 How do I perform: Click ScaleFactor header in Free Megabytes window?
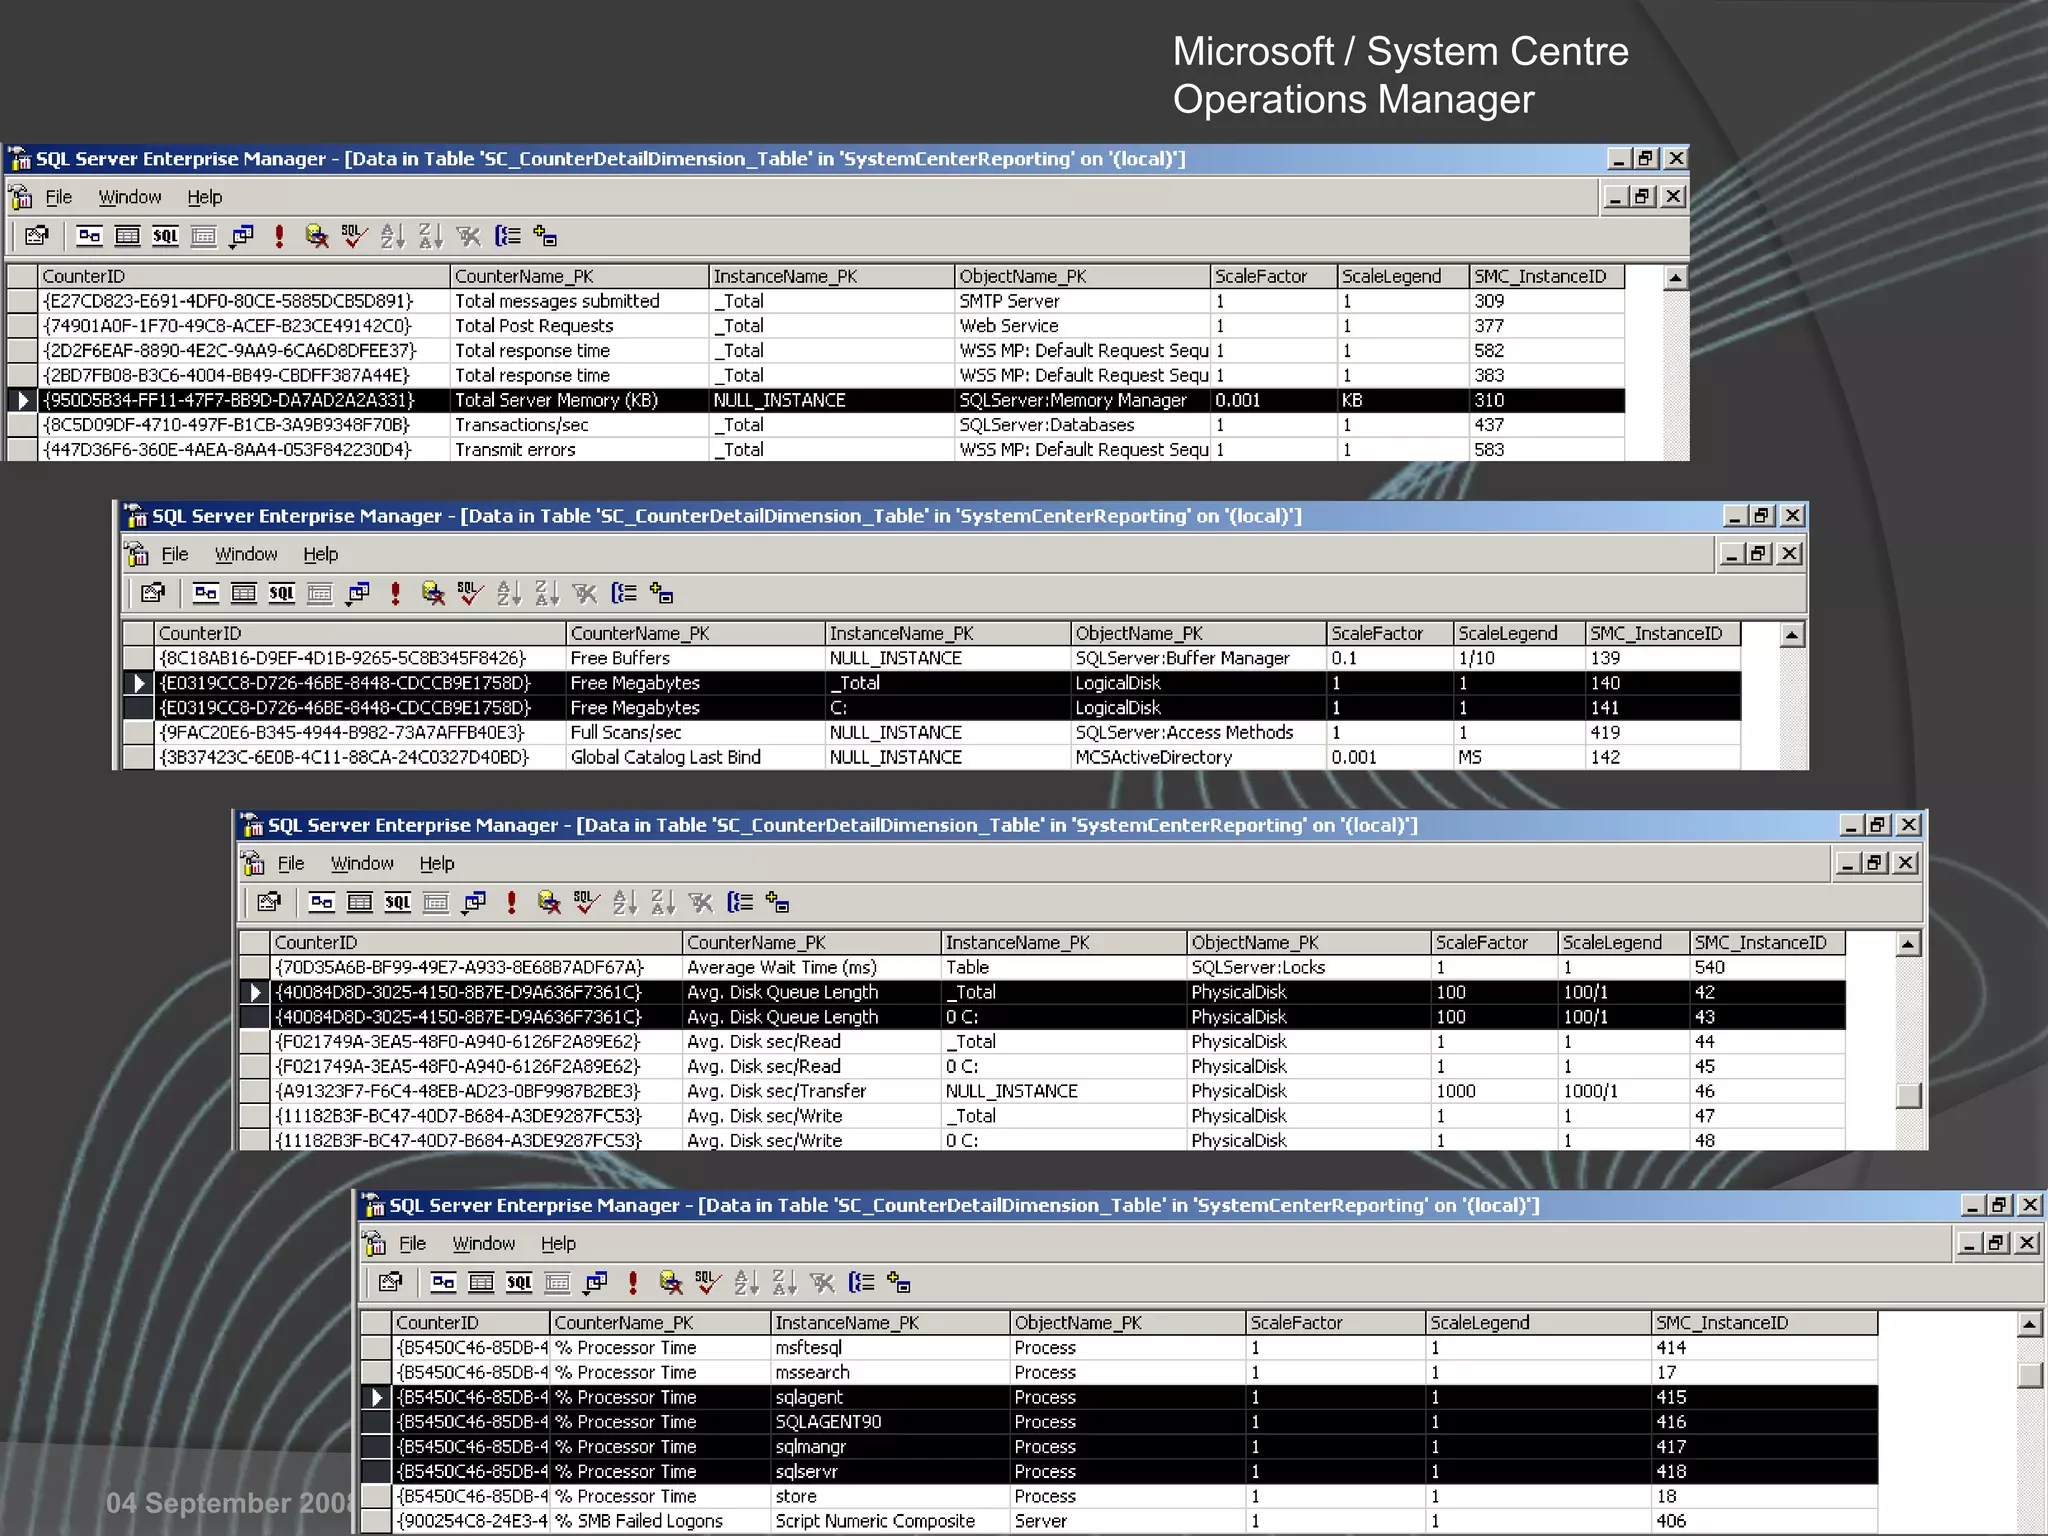(1389, 633)
